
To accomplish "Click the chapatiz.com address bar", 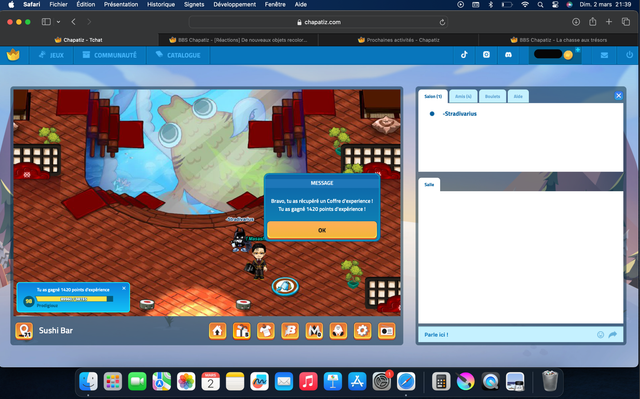I will pos(318,22).
